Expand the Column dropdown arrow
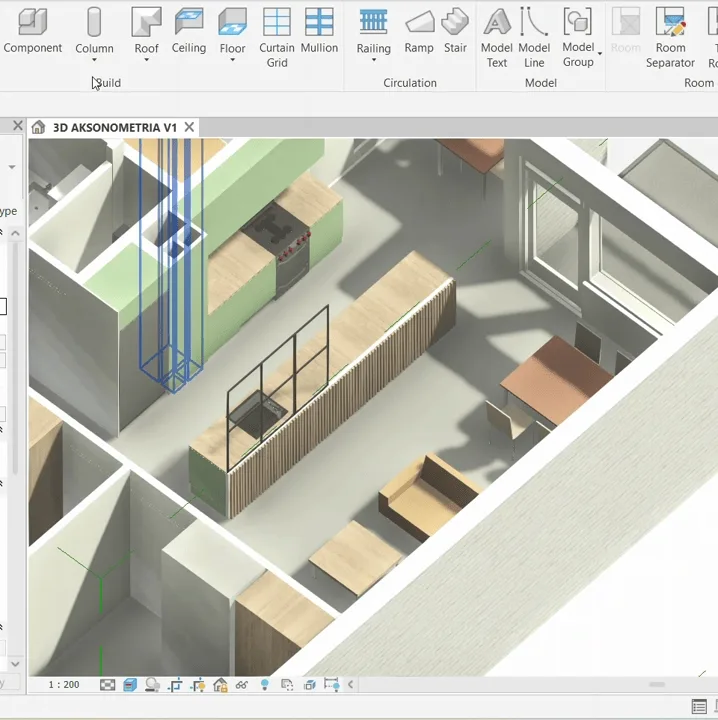 (94, 61)
